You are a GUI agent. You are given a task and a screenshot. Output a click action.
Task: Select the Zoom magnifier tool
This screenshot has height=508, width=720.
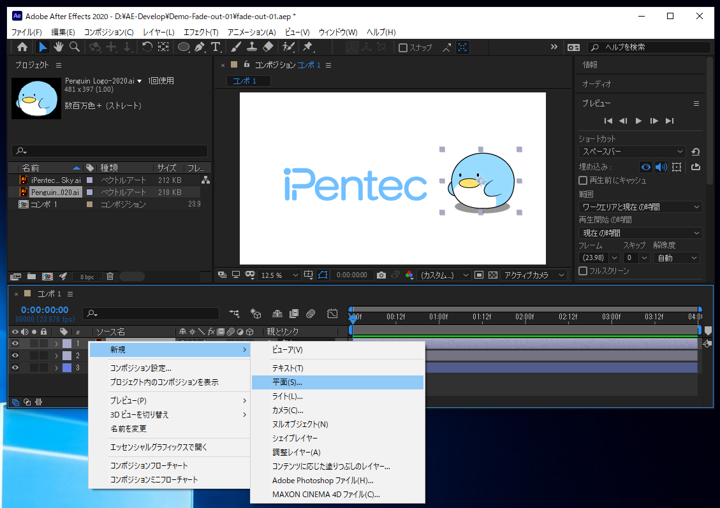point(74,47)
